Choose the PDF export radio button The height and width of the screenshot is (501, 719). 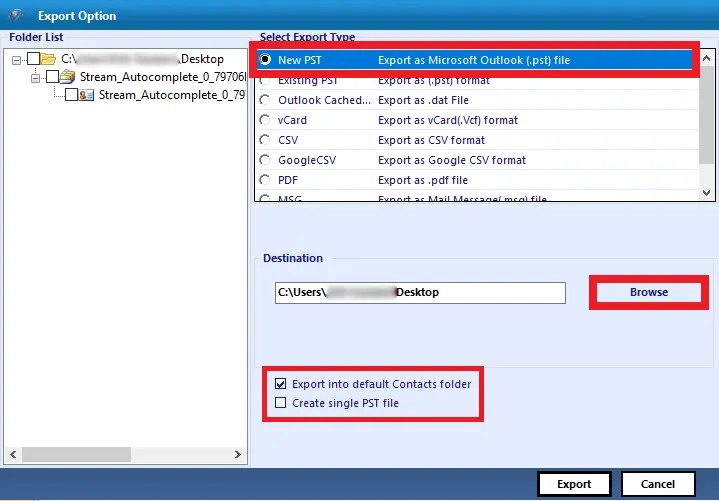265,180
